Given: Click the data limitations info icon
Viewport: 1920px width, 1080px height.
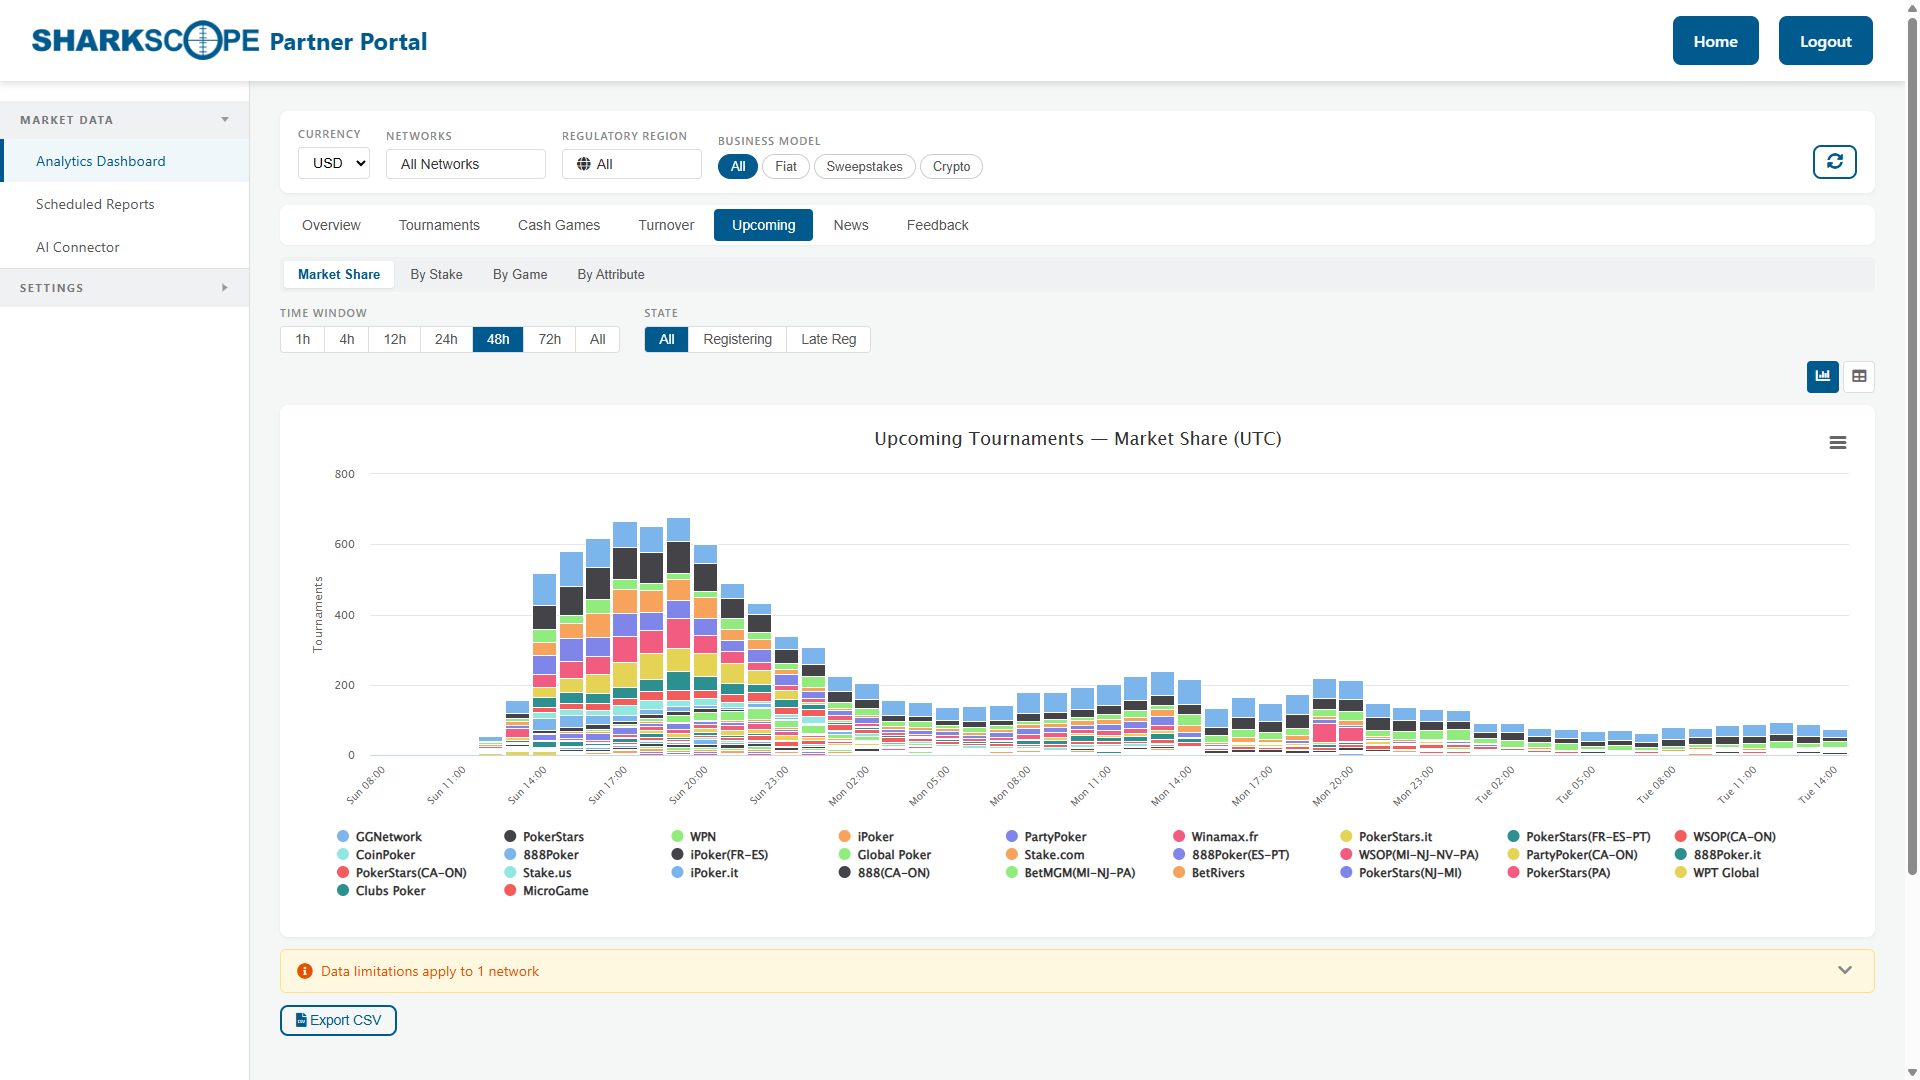Looking at the screenshot, I should (x=305, y=971).
